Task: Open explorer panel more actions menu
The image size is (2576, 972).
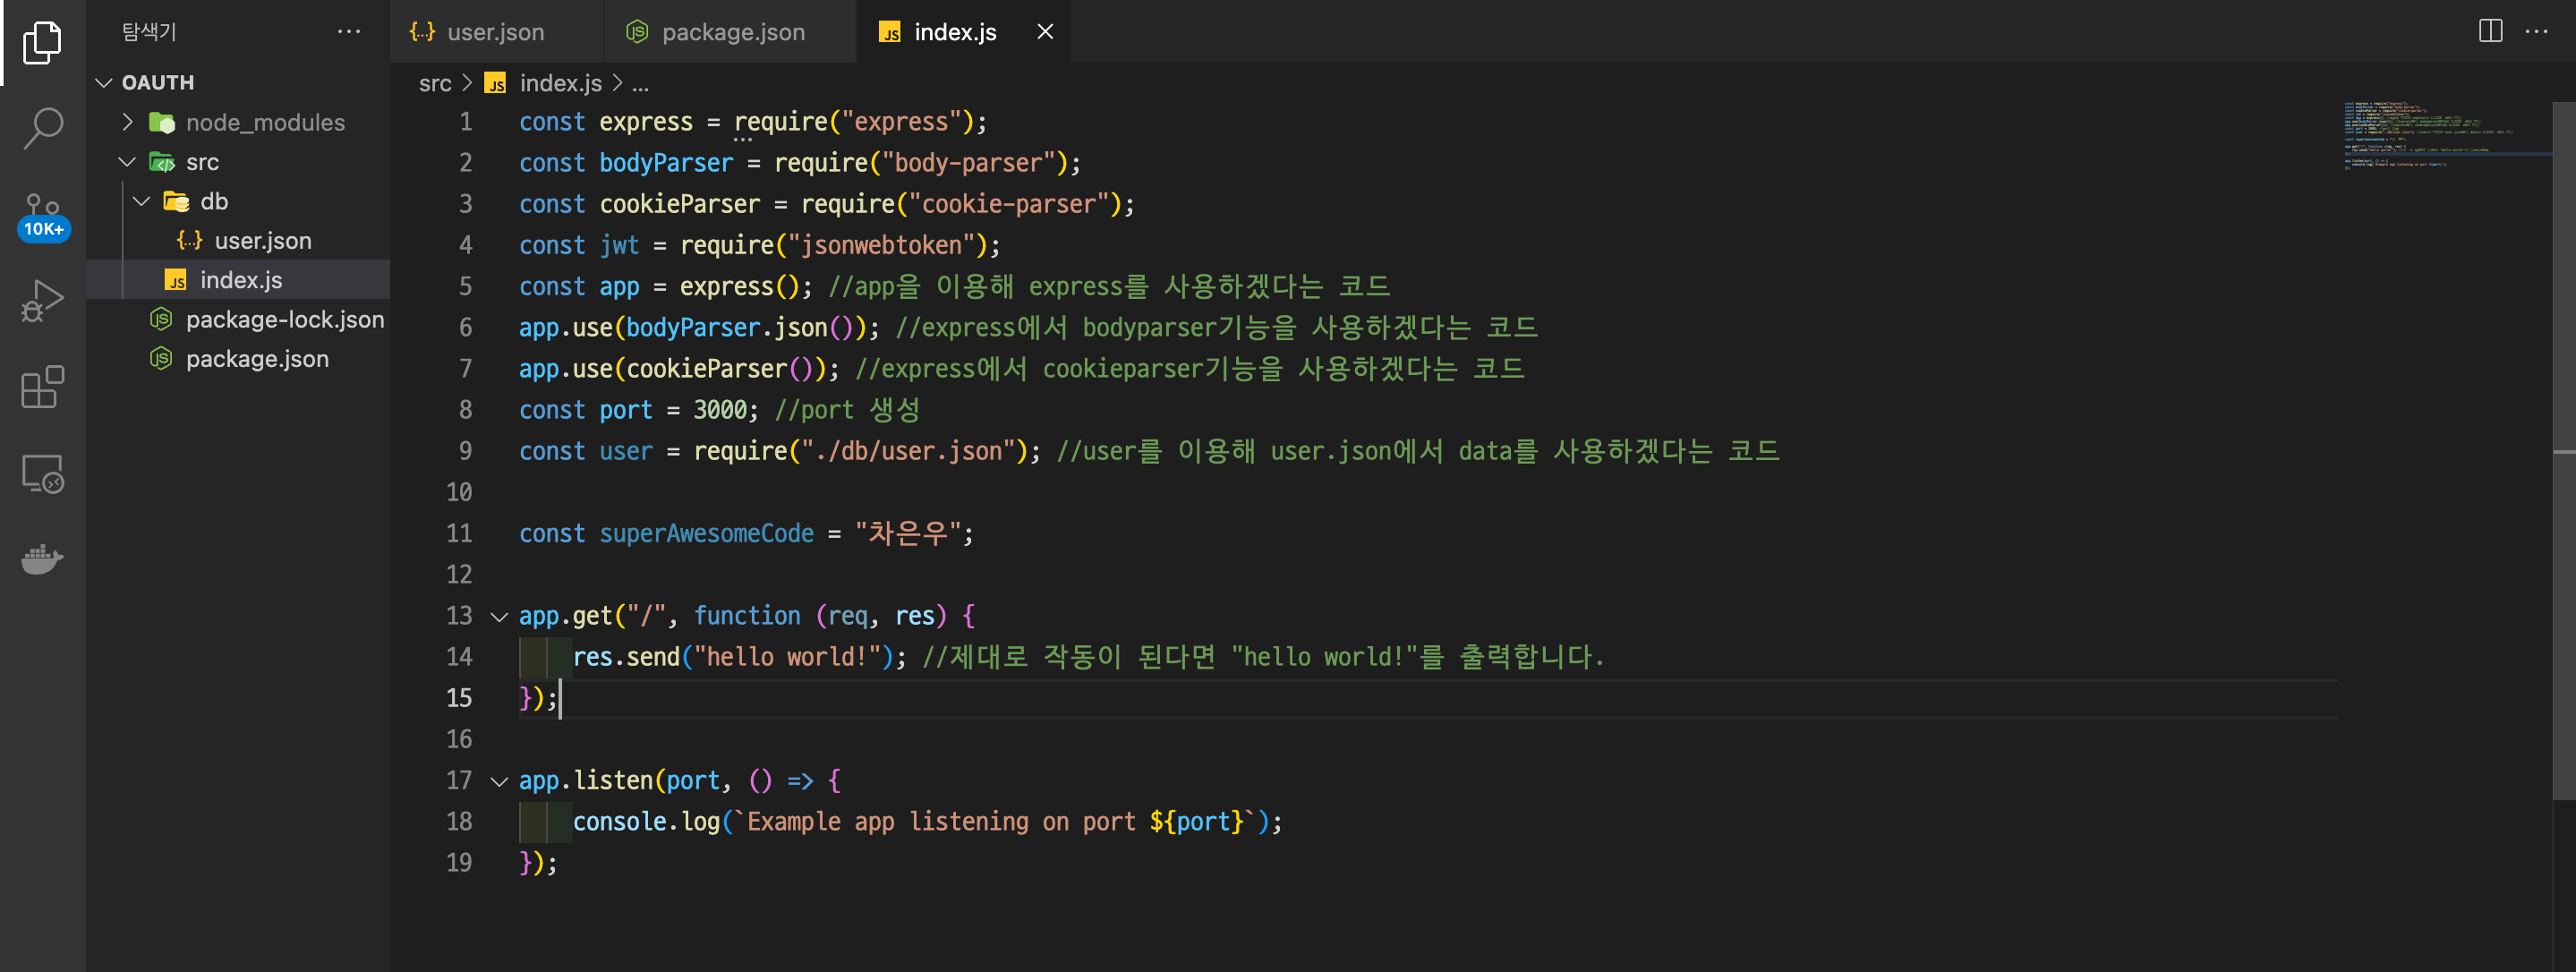Action: [x=348, y=32]
